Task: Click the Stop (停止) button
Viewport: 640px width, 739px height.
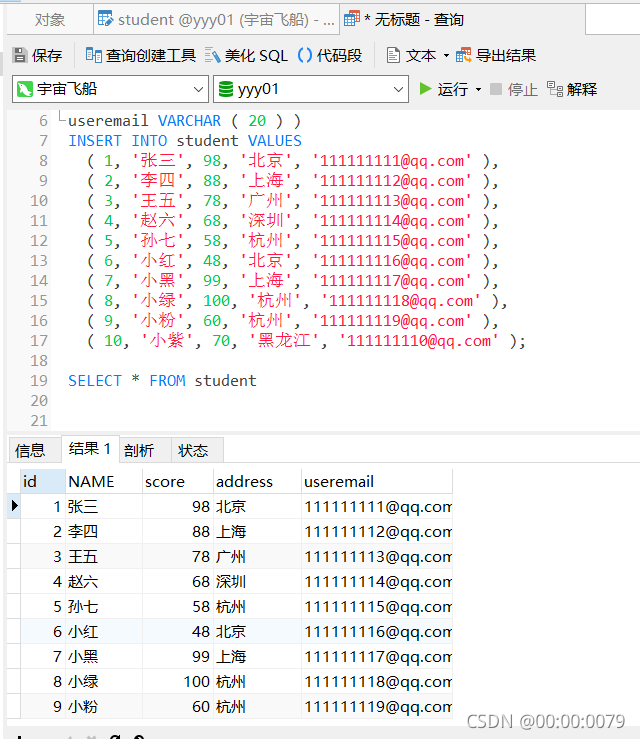Action: (514, 89)
